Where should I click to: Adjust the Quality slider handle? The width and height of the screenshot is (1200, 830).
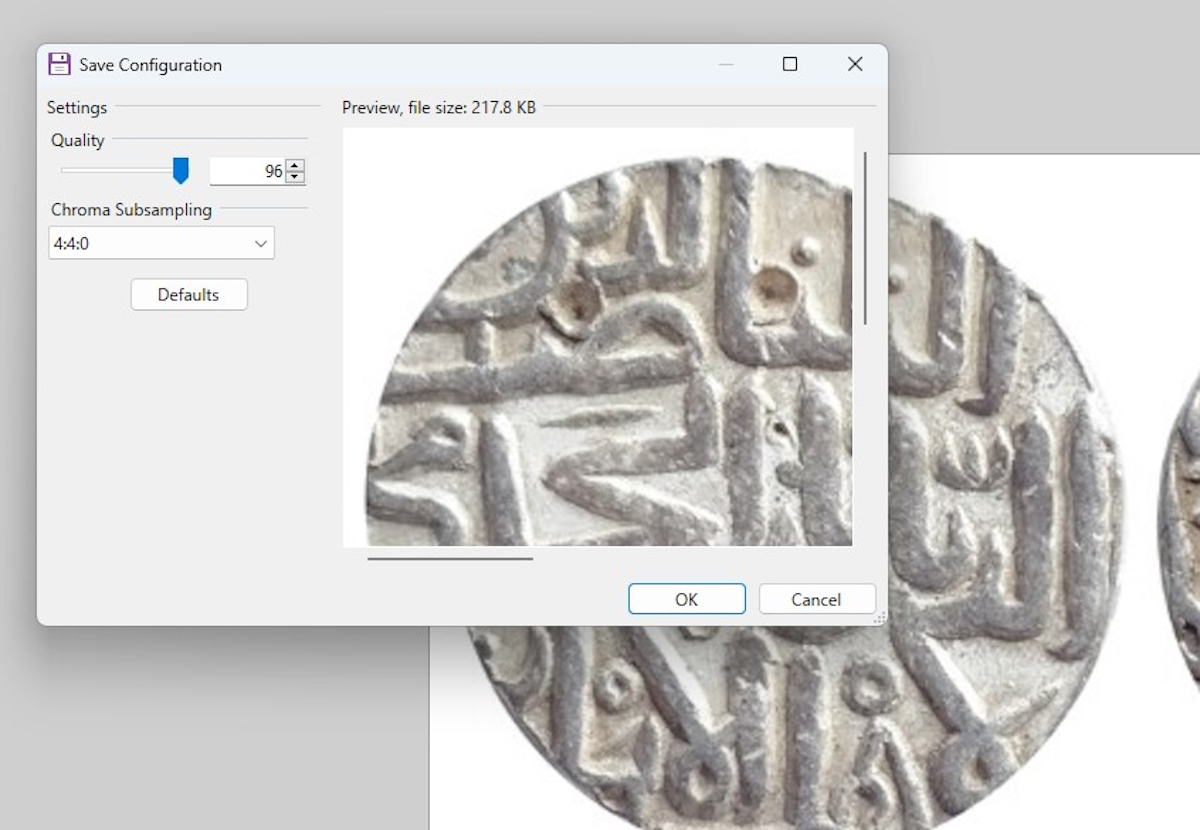tap(181, 171)
